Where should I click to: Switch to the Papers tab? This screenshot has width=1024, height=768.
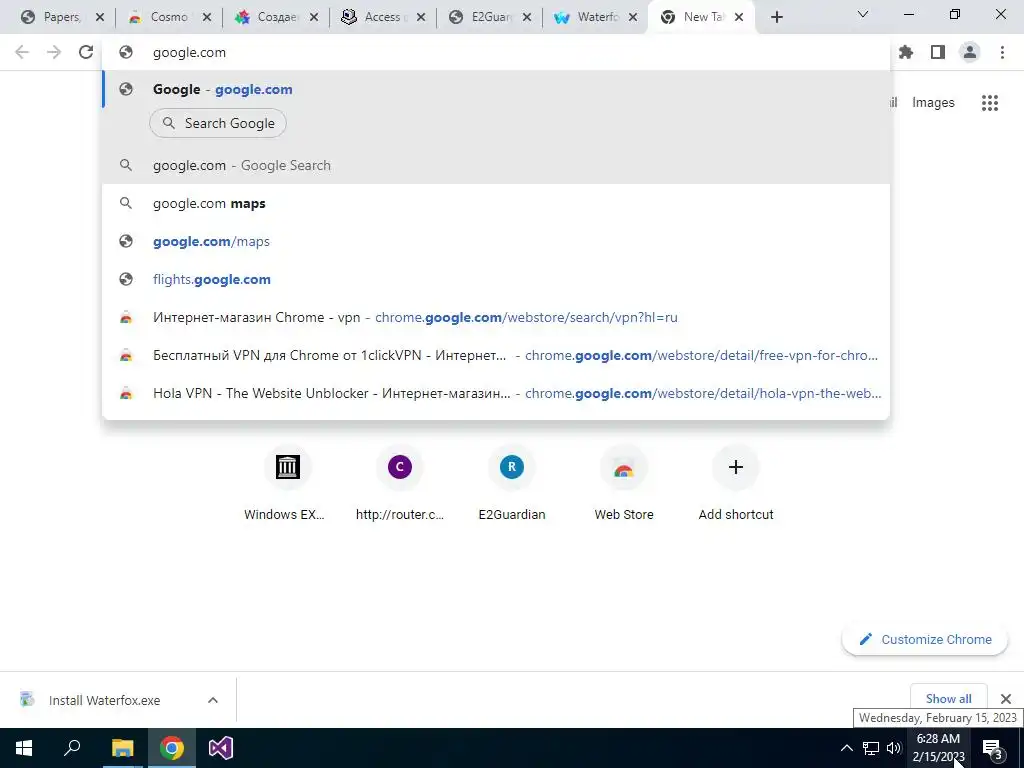coord(61,17)
